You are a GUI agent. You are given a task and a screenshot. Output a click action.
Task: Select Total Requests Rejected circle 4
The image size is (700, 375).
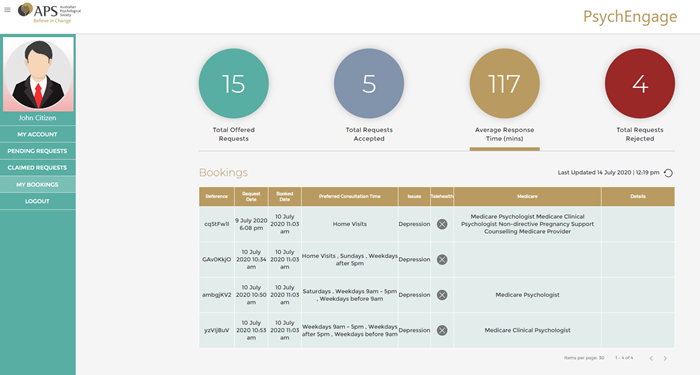(x=640, y=83)
